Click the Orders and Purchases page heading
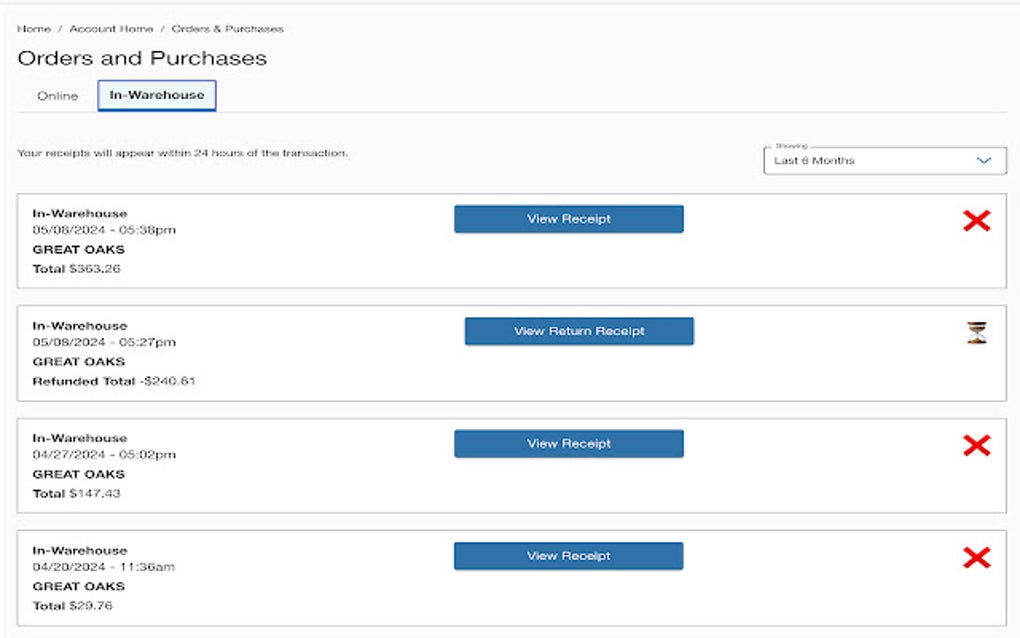This screenshot has width=1020, height=638. point(142,58)
